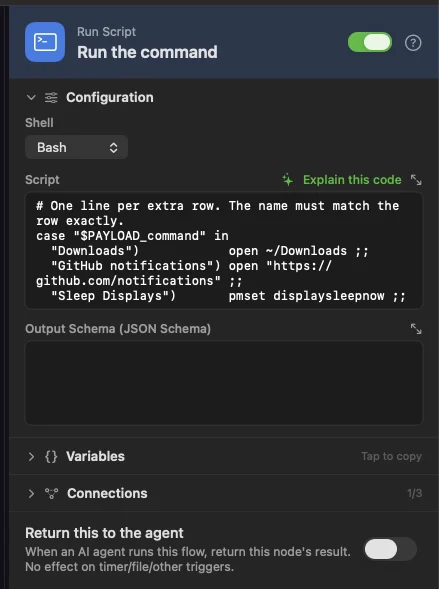439x589 pixels.
Task: Expand the Variables section chevron
Action: point(31,457)
